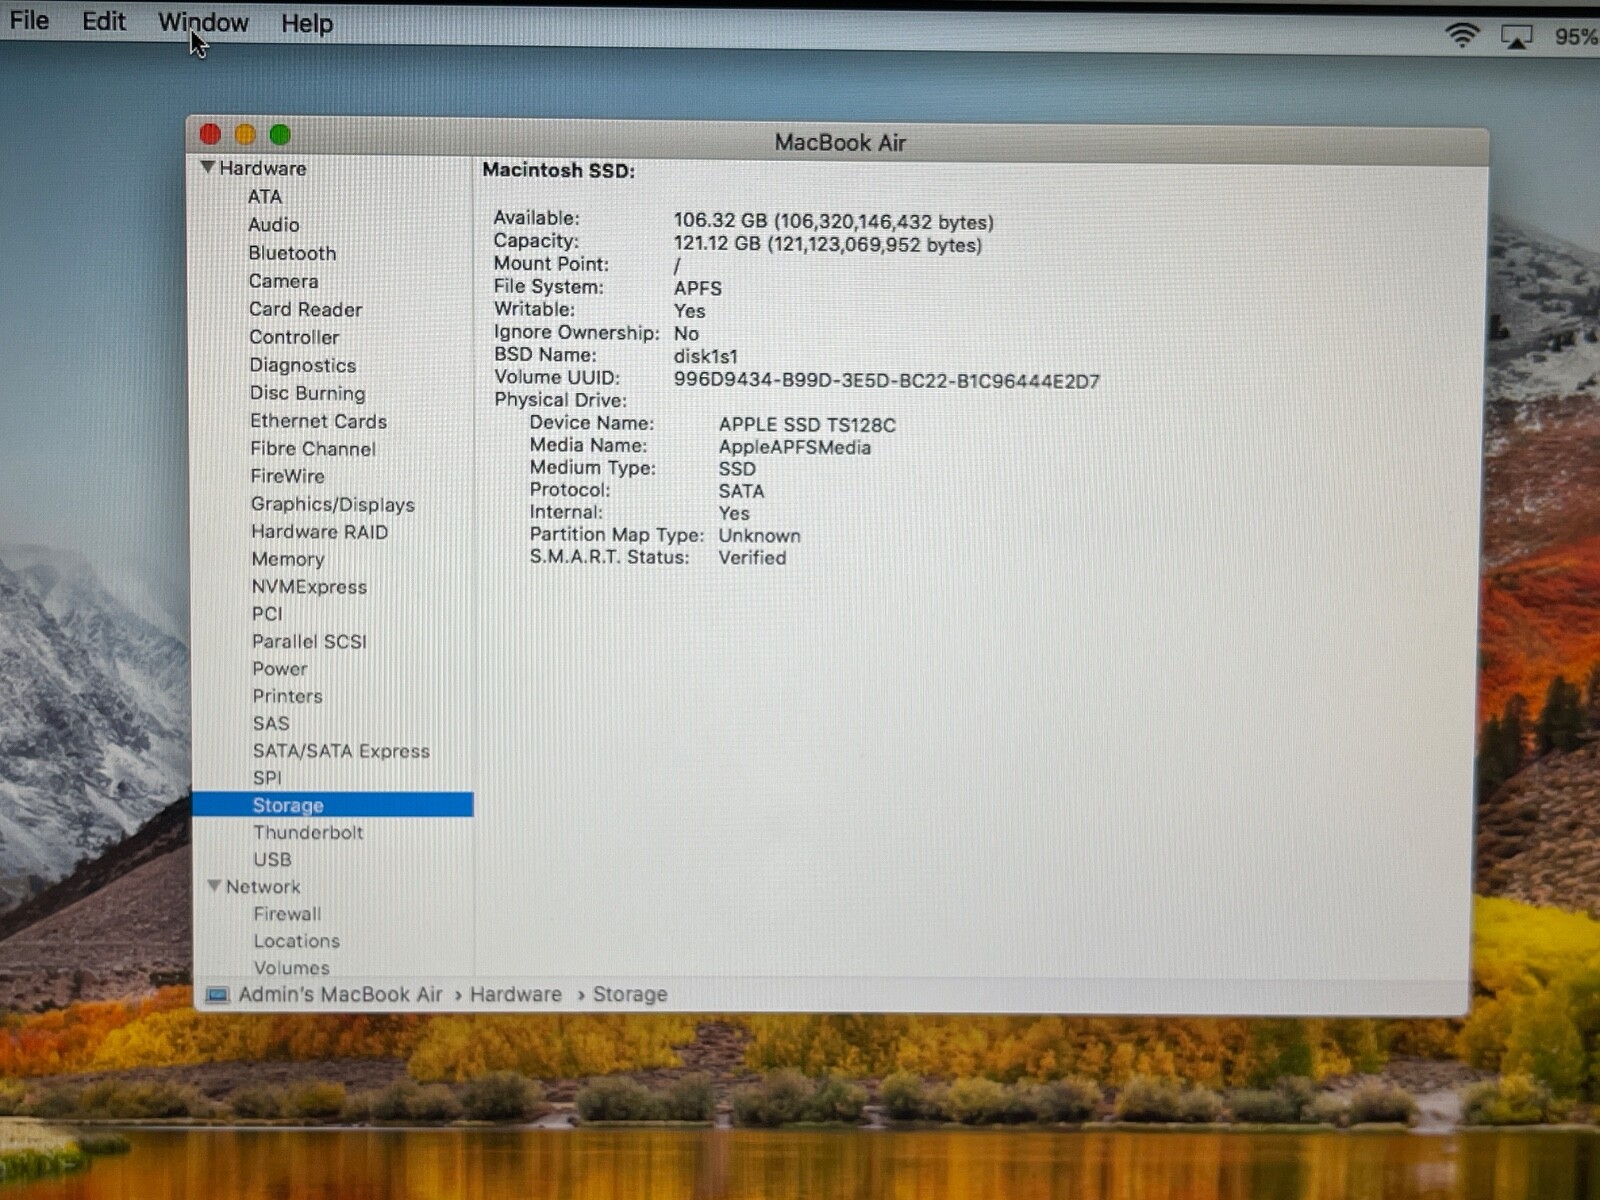This screenshot has width=1600, height=1200.
Task: Select Fibre Channel in the sidebar
Action: 313,449
